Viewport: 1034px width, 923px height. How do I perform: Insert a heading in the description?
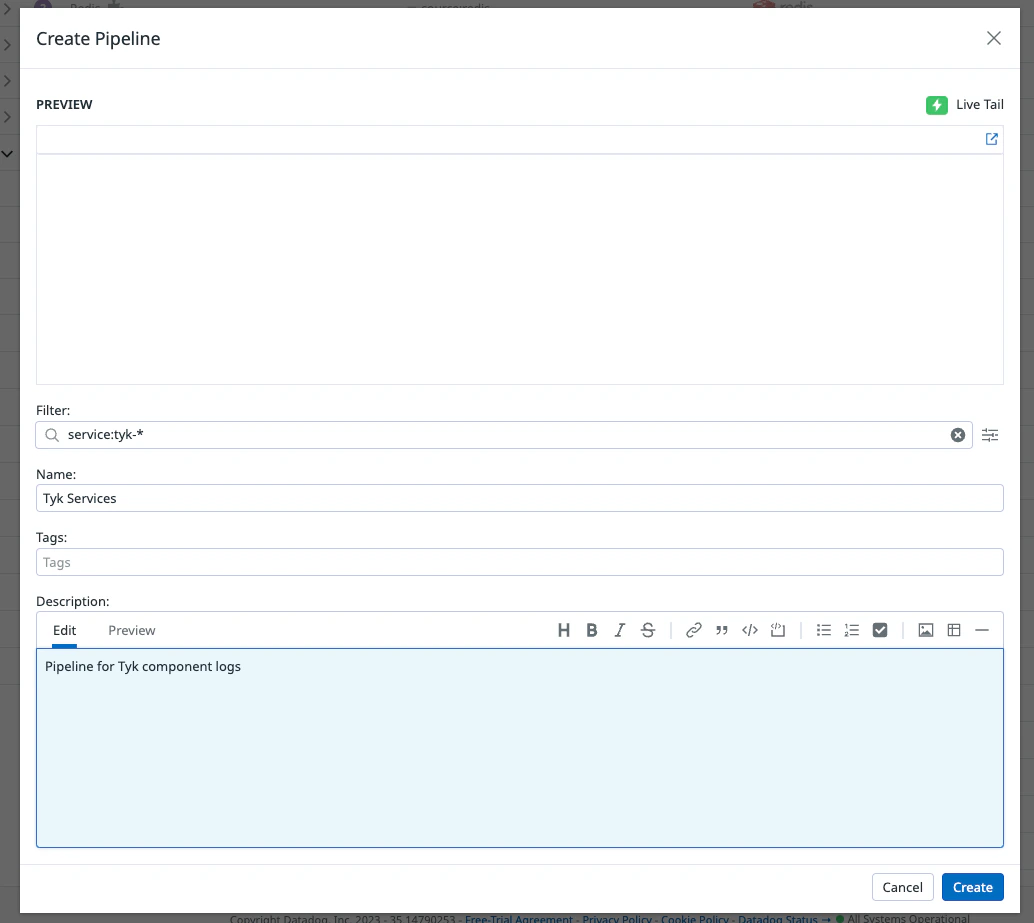click(564, 630)
